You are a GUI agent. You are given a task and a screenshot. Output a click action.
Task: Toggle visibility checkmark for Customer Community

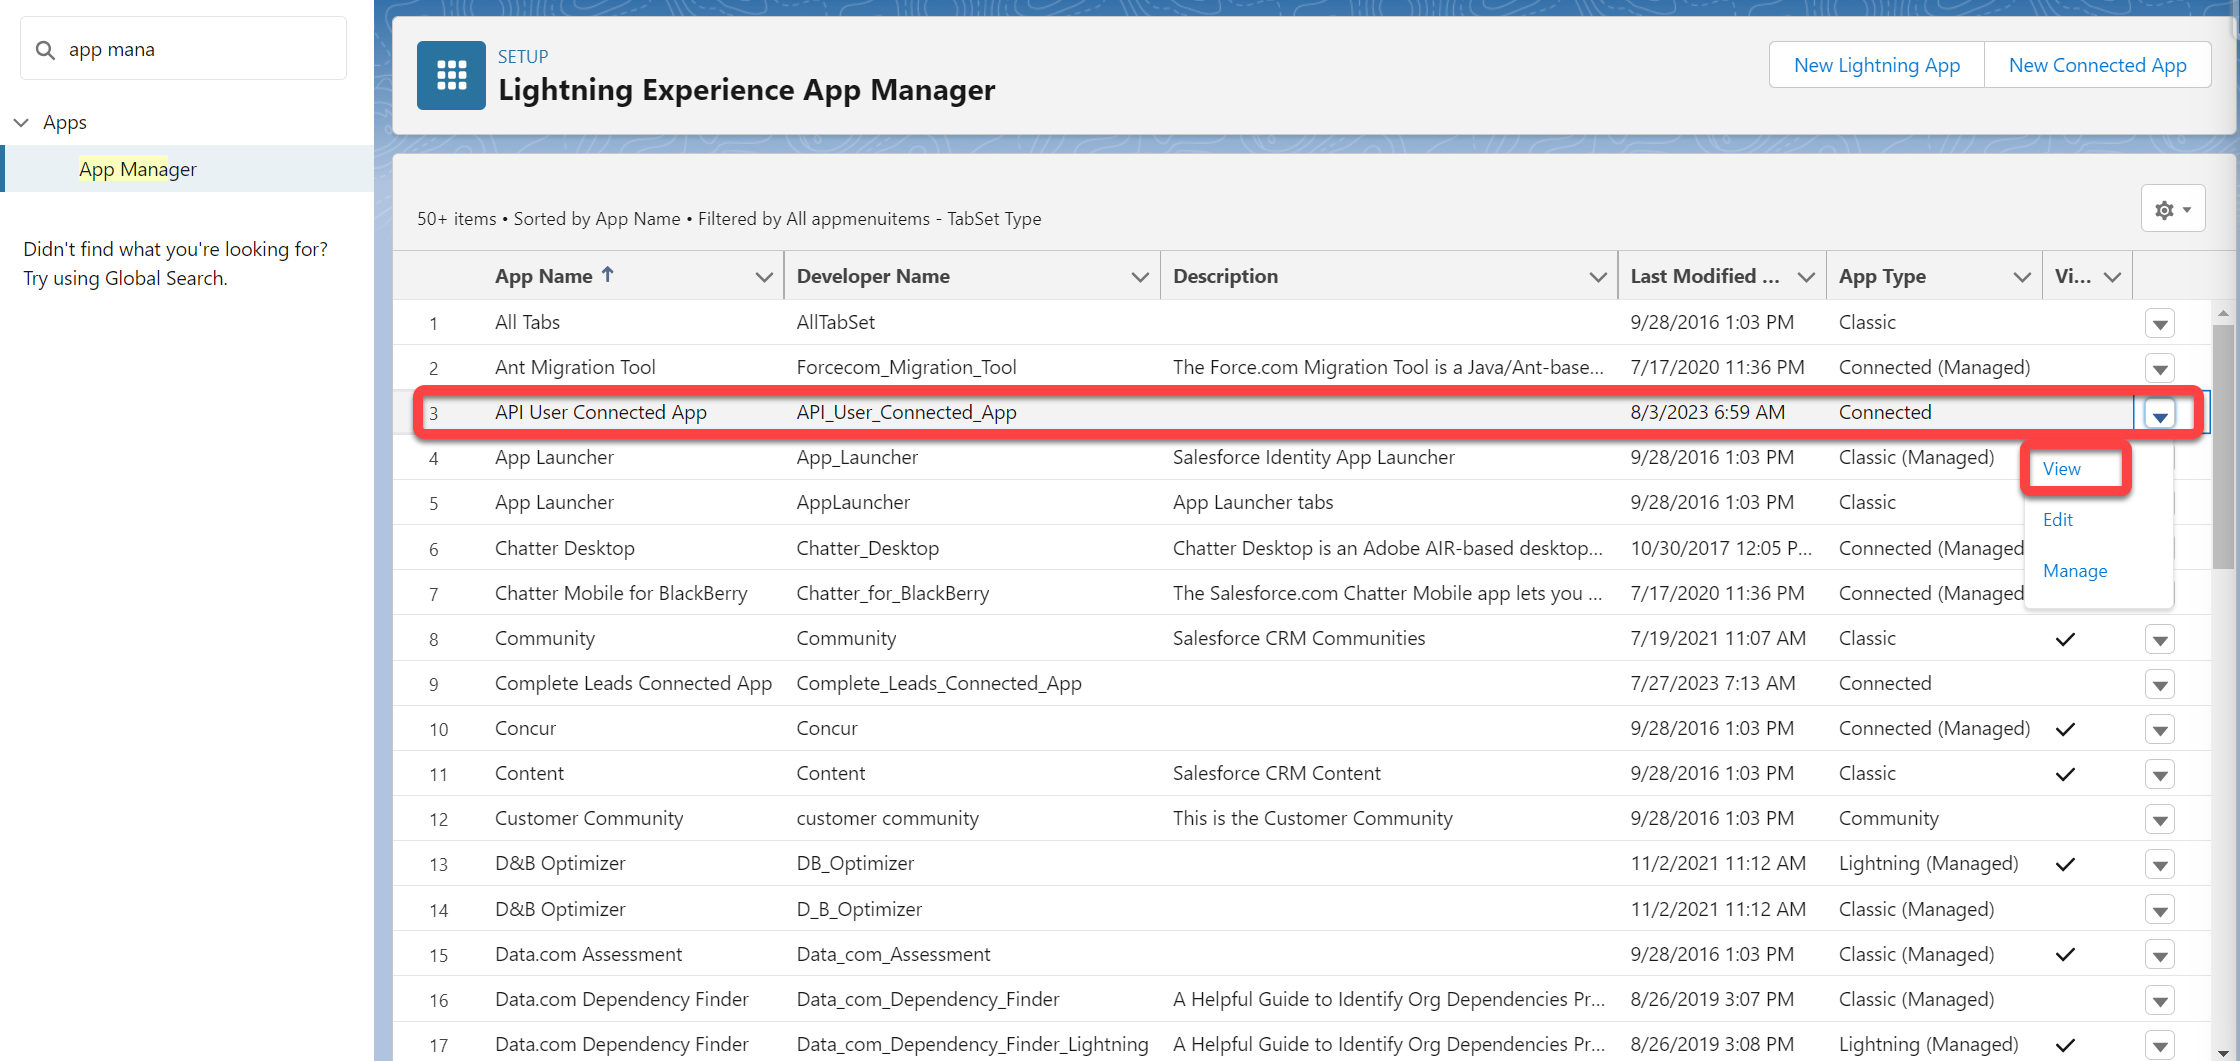2064,819
